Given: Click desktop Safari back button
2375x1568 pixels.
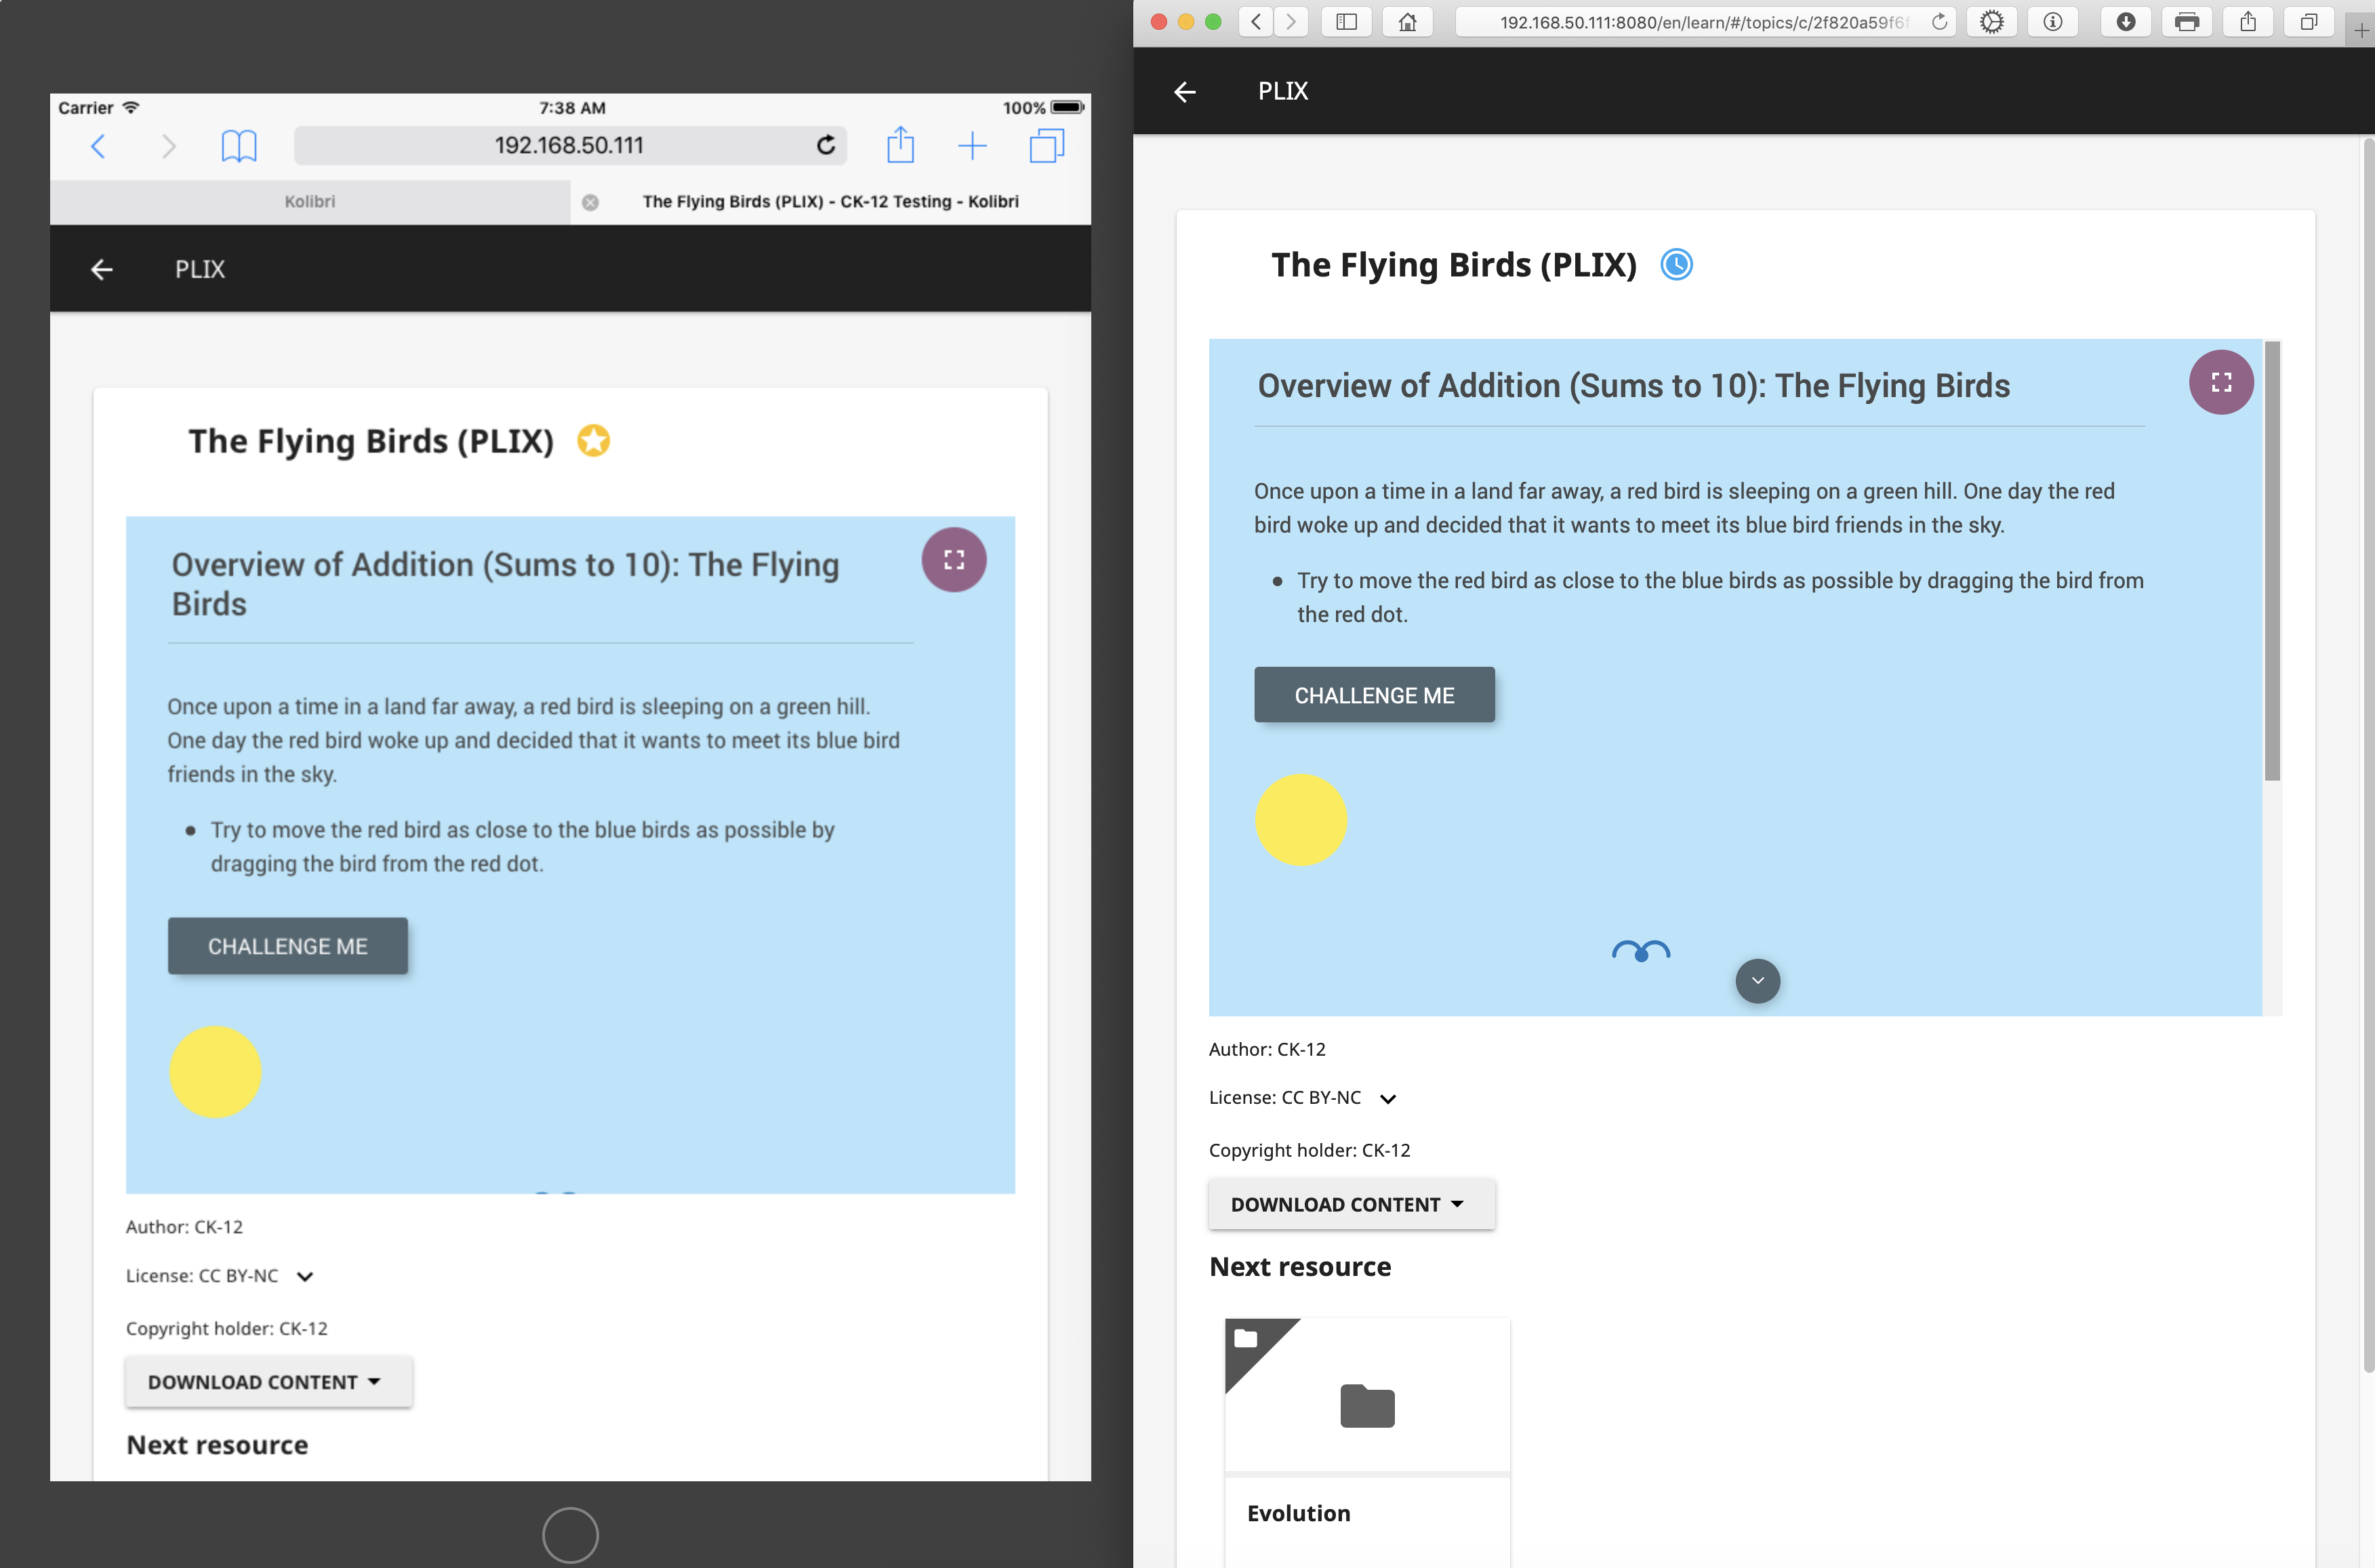Looking at the screenshot, I should click(1256, 22).
